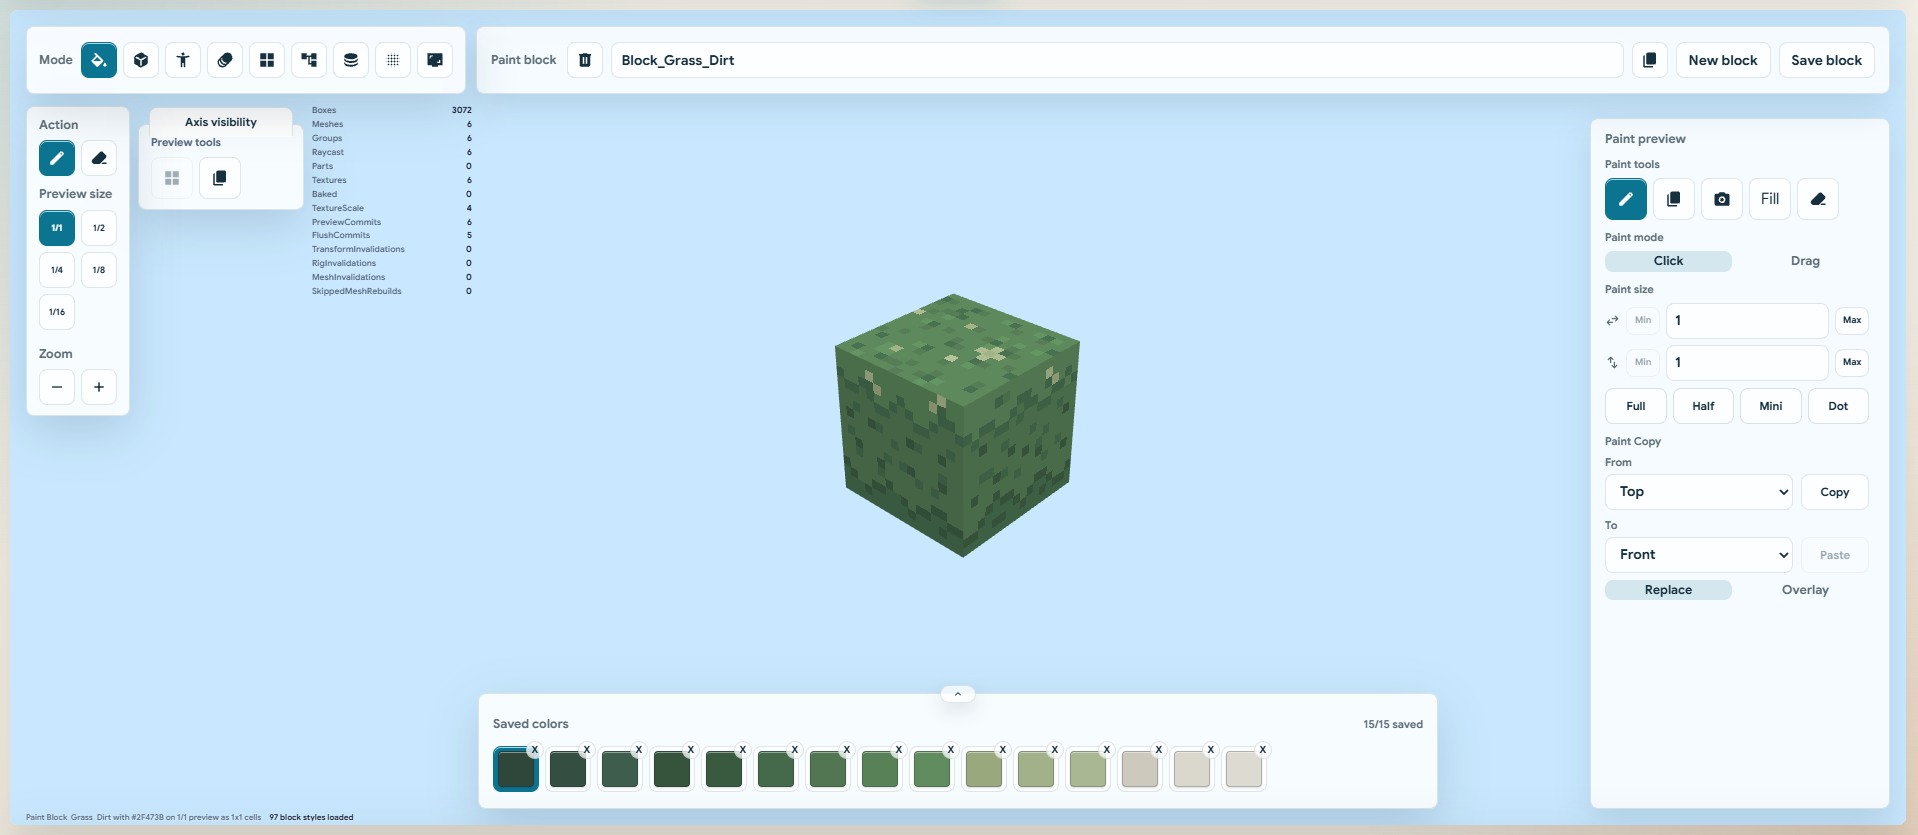Choose the eraser action in Action panel
The width and height of the screenshot is (1918, 835).
[99, 158]
